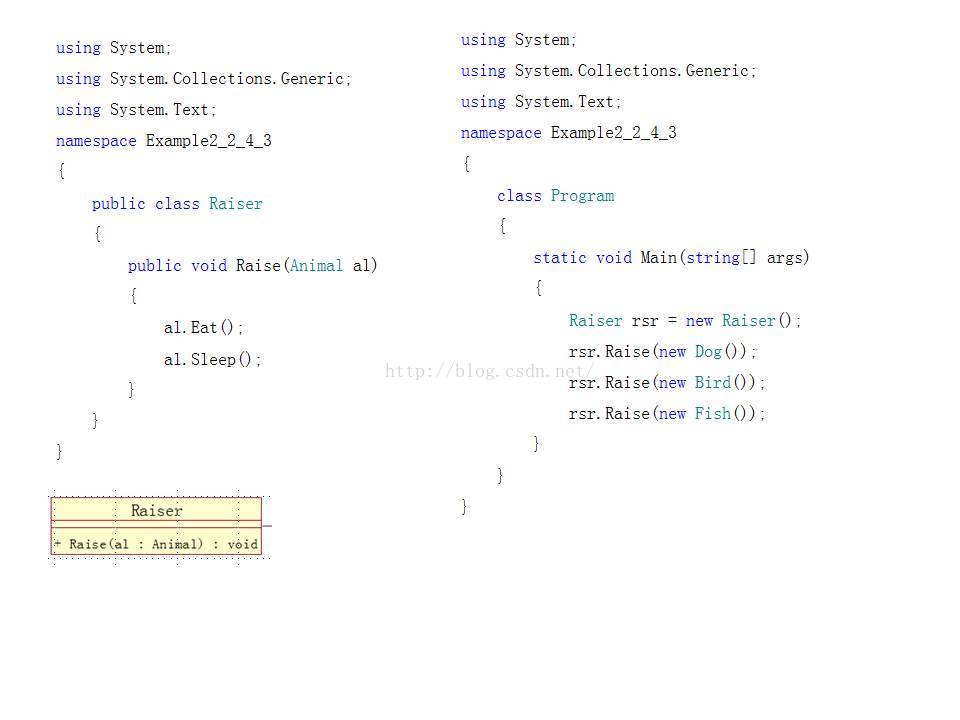Click right 'using System;' line
Viewport: 960px width, 720px height.
(x=519, y=40)
